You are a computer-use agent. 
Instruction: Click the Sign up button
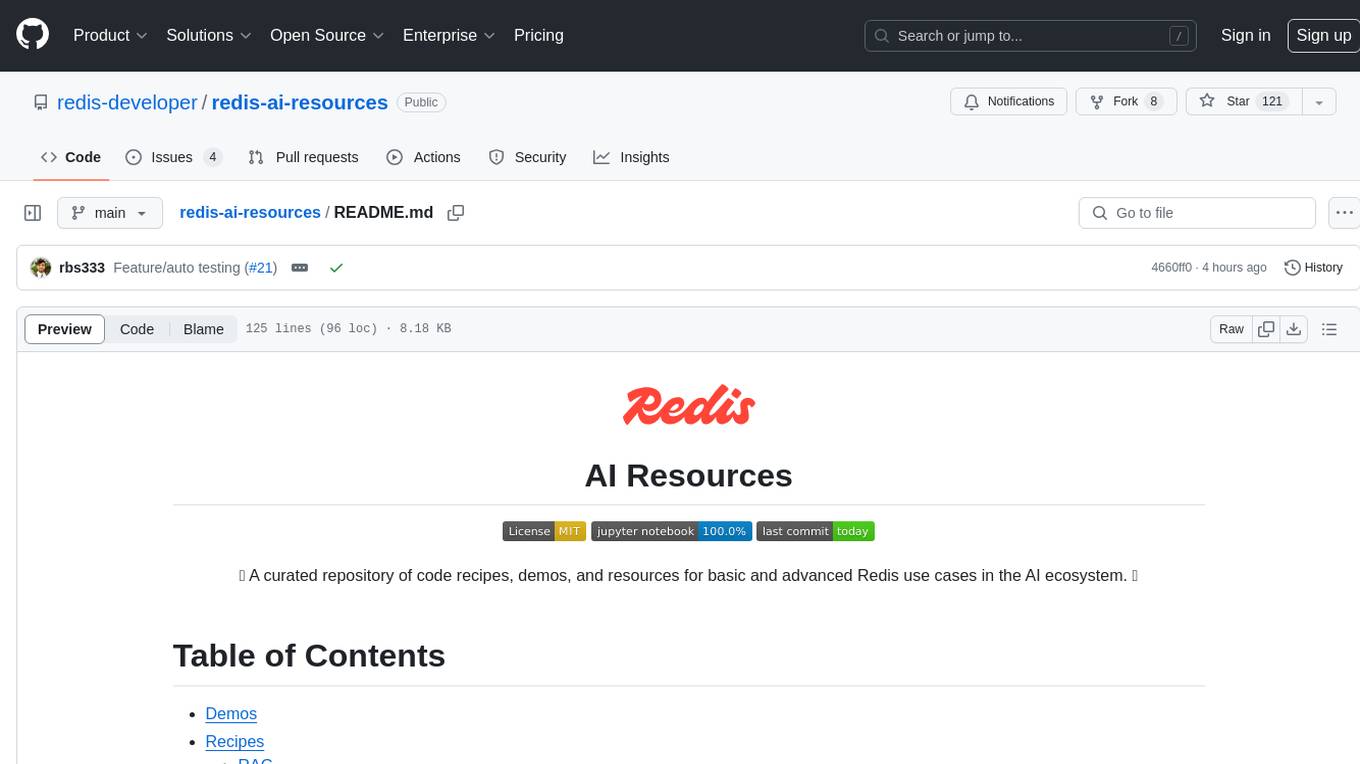coord(1323,35)
